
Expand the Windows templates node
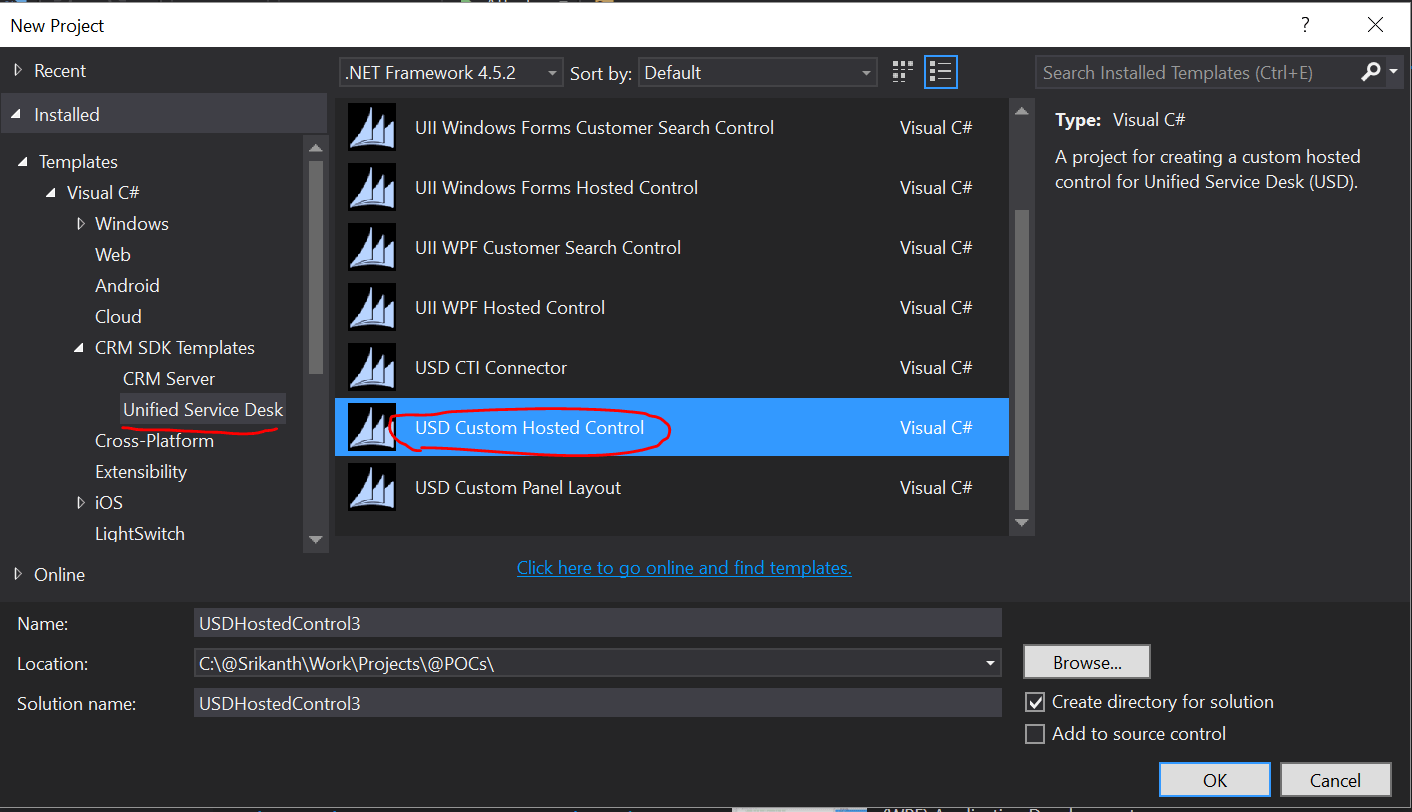coord(81,223)
